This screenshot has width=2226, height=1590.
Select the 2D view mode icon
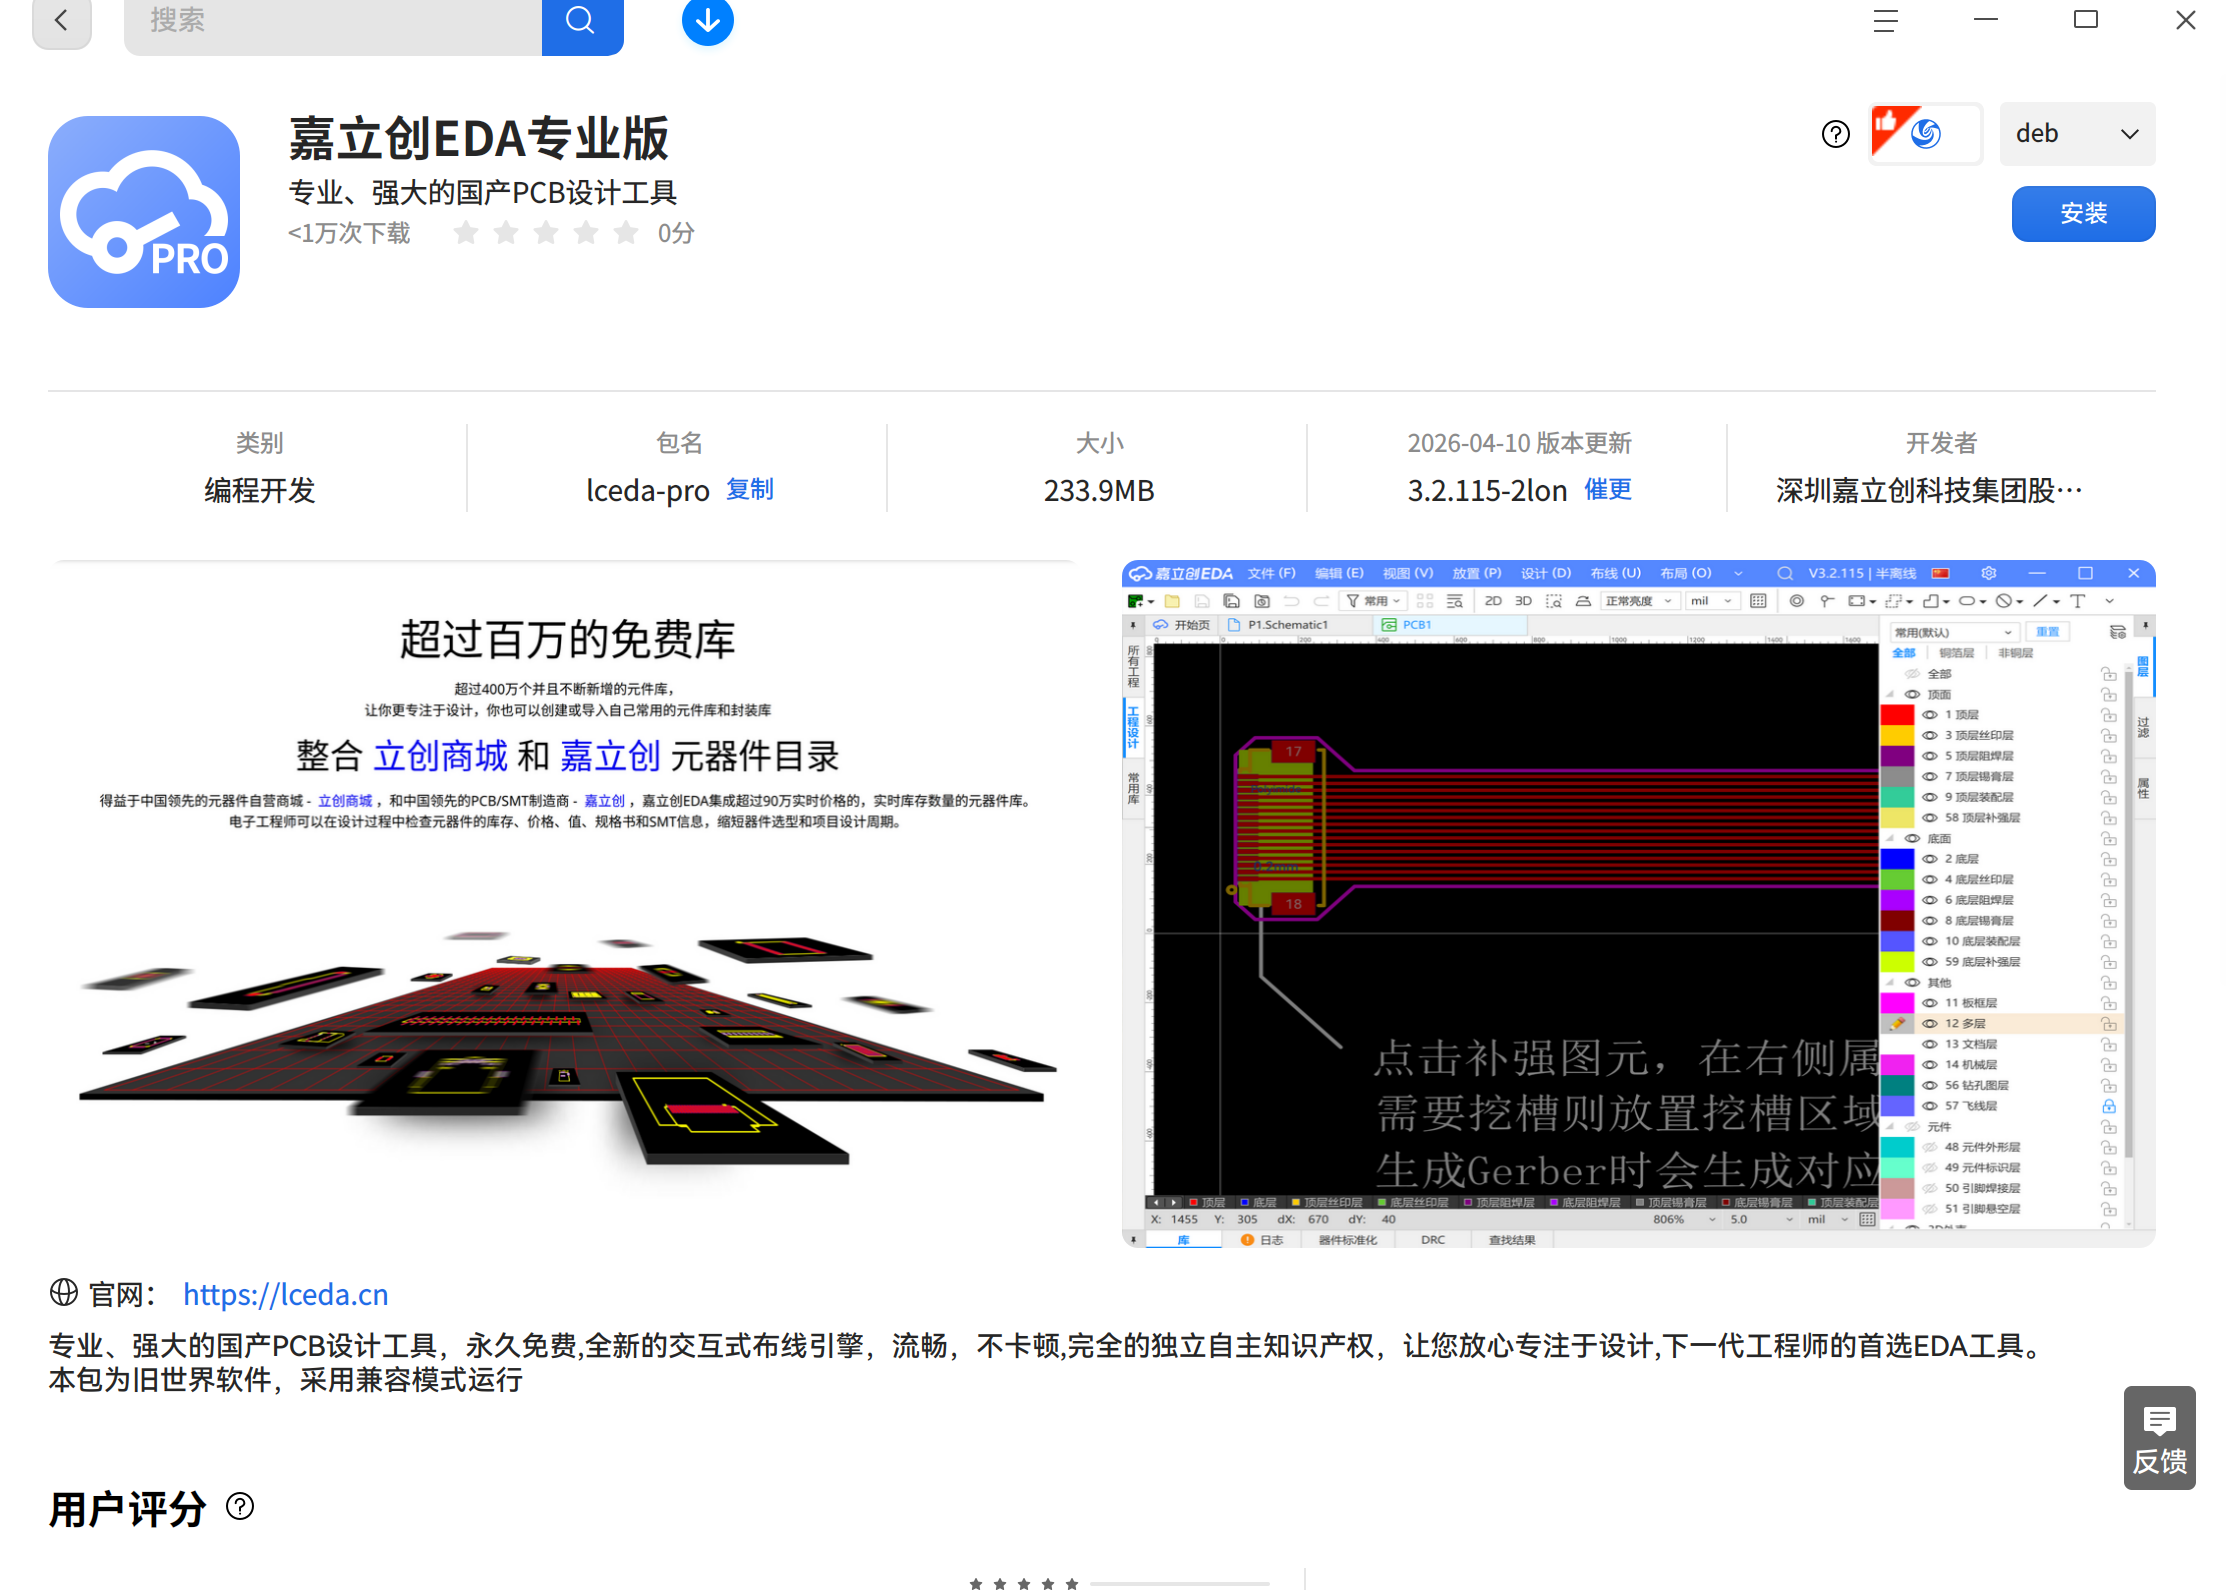[x=1494, y=601]
